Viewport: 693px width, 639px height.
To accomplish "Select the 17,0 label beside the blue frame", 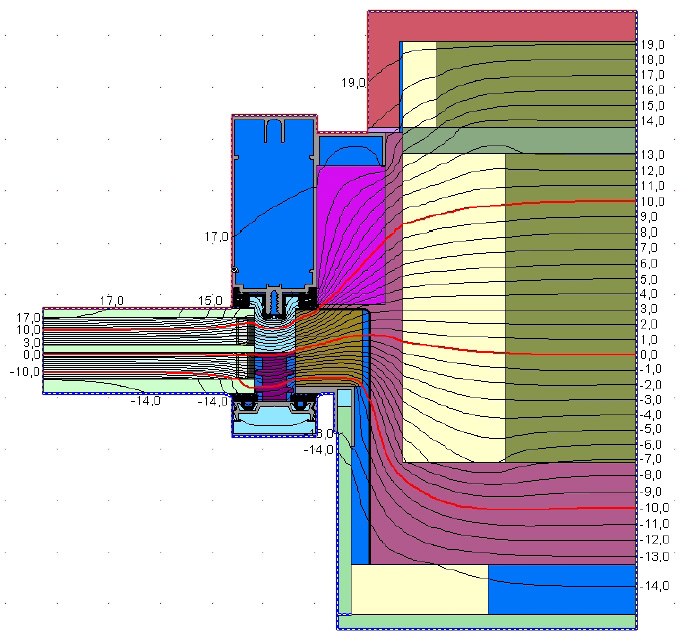I will [218, 237].
